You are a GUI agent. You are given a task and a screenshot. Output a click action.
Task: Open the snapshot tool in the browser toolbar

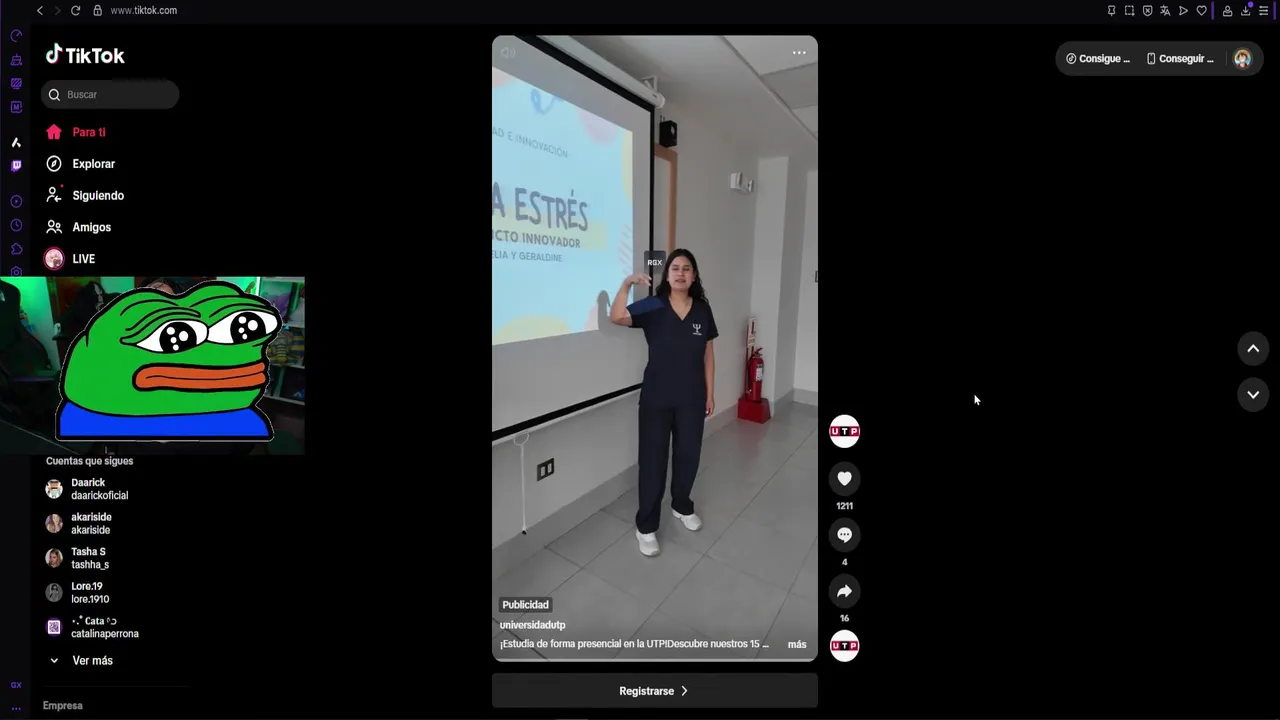1129,10
